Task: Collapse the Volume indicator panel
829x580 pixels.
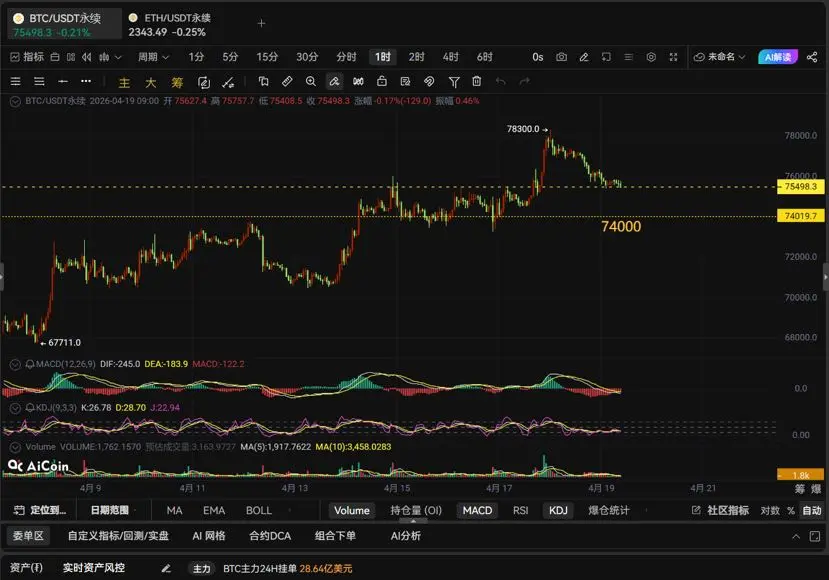Action: click(15, 447)
